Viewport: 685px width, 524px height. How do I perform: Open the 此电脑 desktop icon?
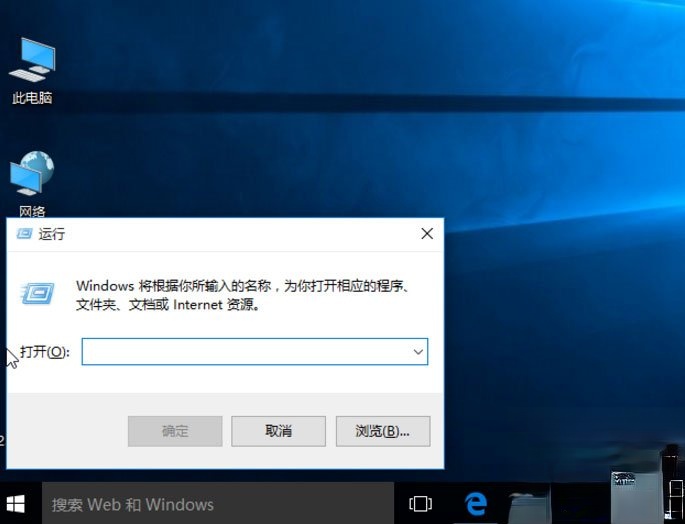pos(32,71)
